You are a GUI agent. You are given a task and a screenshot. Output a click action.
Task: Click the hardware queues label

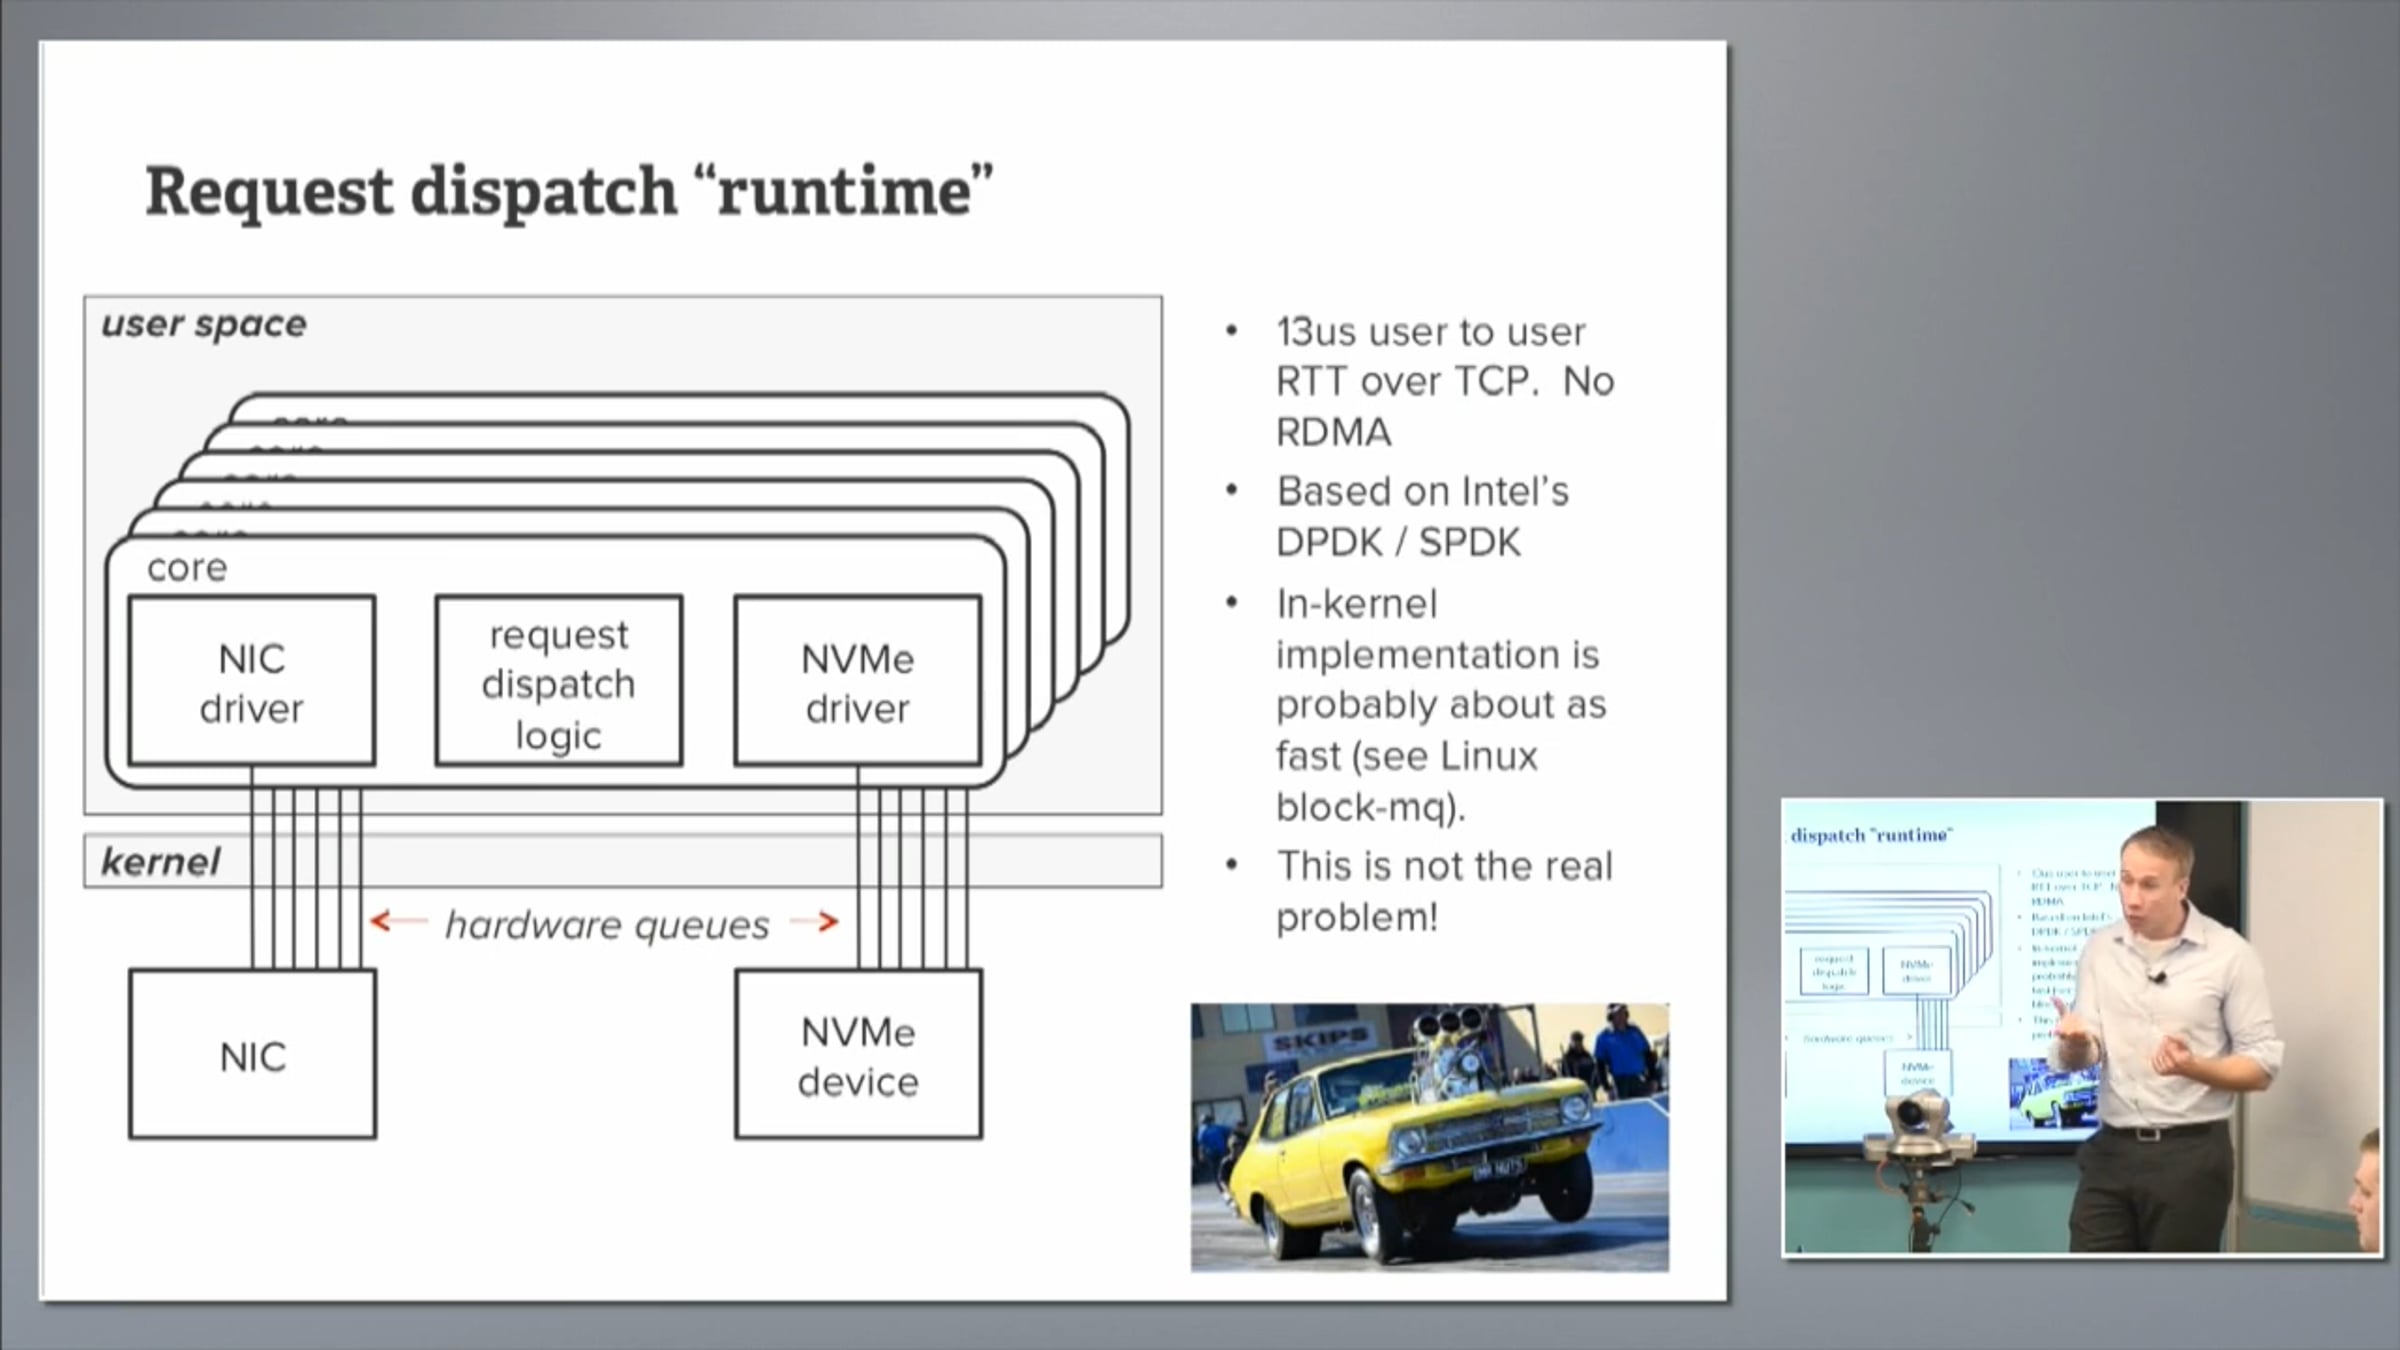tap(607, 925)
